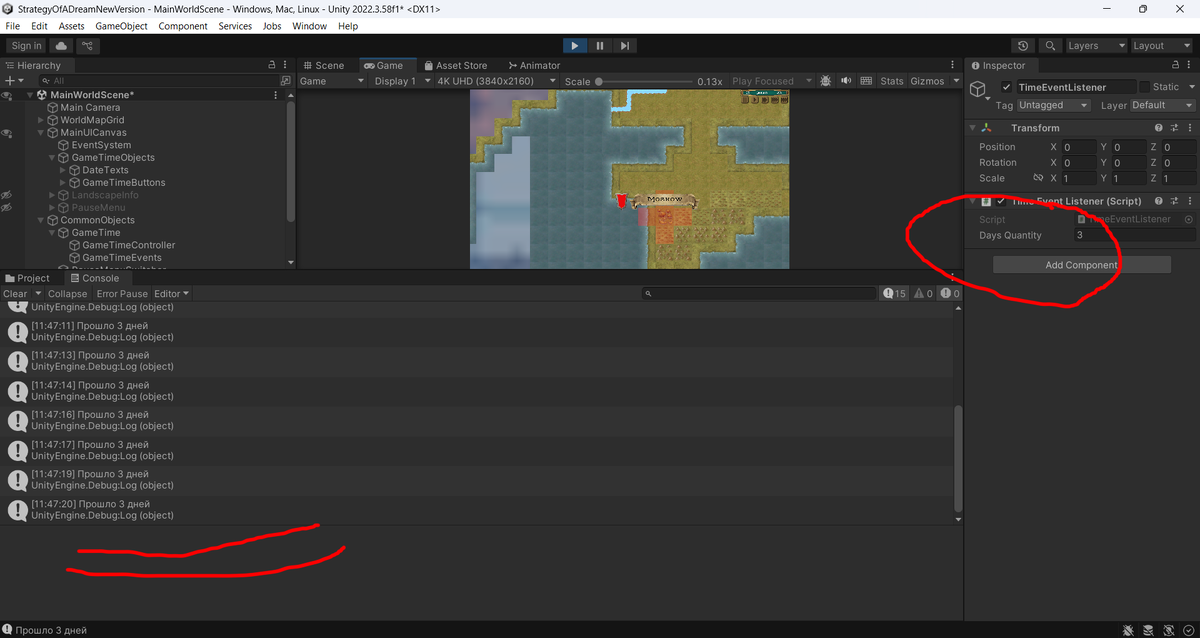Screen dimensions: 1200x638
Task: Collapse the GameTimeObjects tree item
Action: (x=52, y=158)
